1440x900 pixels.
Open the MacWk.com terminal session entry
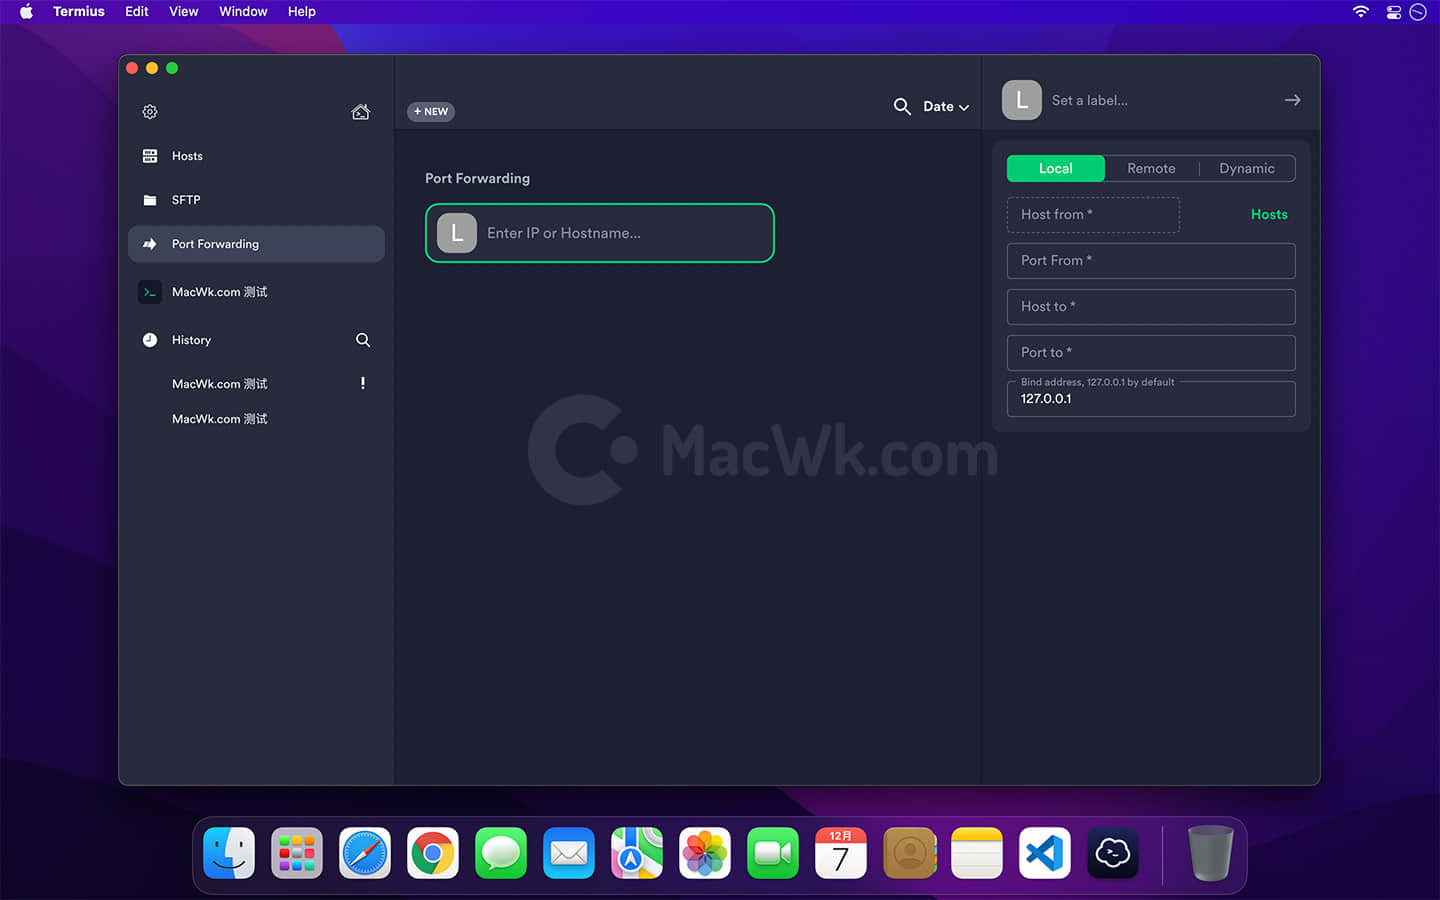[x=256, y=292]
